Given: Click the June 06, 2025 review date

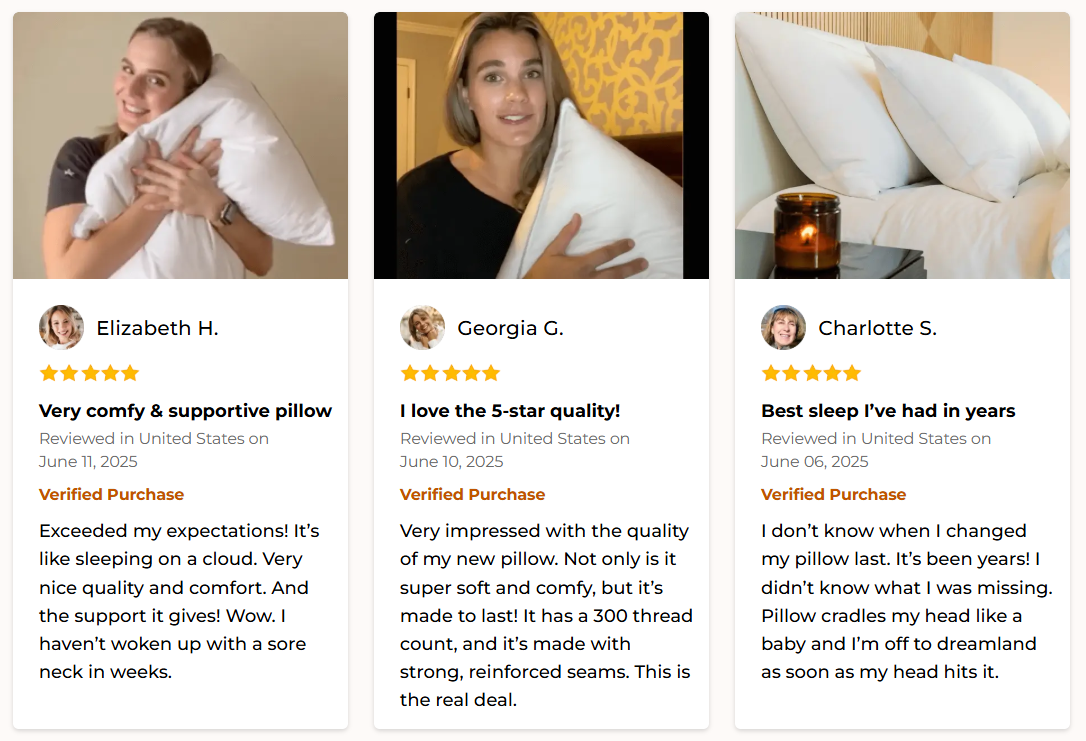Looking at the screenshot, I should tap(814, 461).
